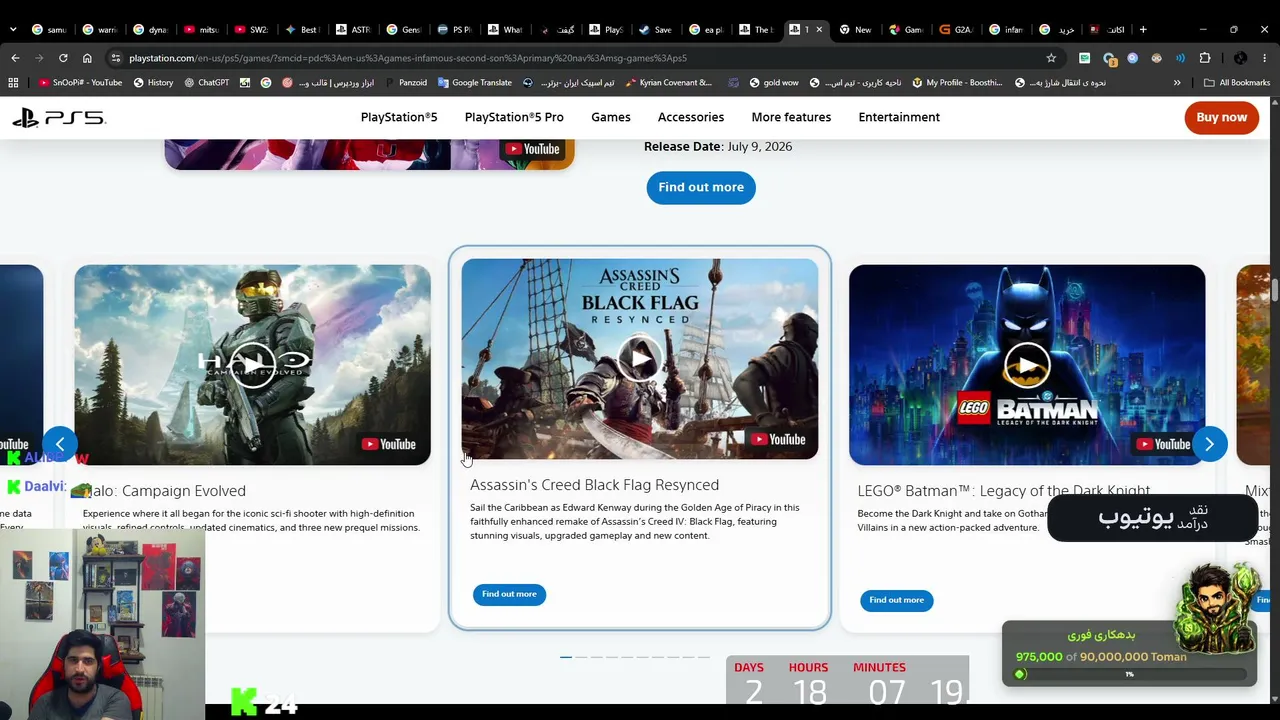Open the Chrome three-dot menu
The width and height of the screenshot is (1280, 720).
1264,58
